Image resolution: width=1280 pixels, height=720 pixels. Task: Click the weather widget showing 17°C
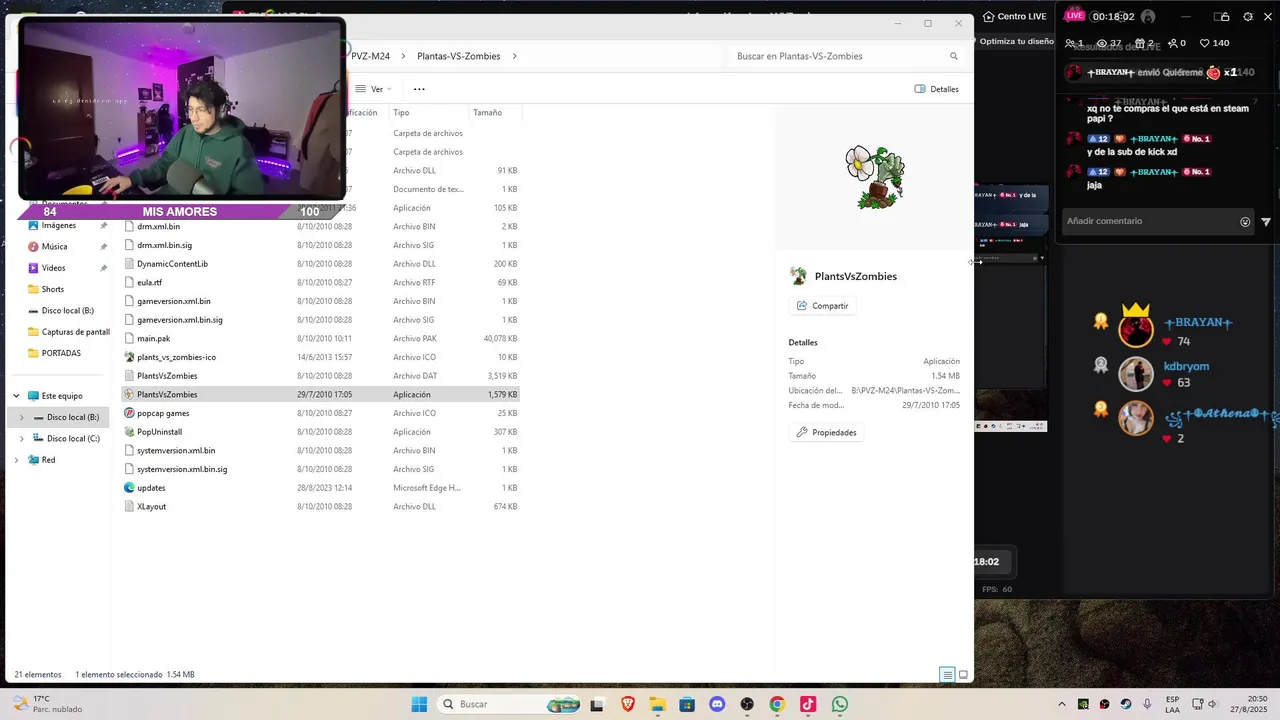45,704
